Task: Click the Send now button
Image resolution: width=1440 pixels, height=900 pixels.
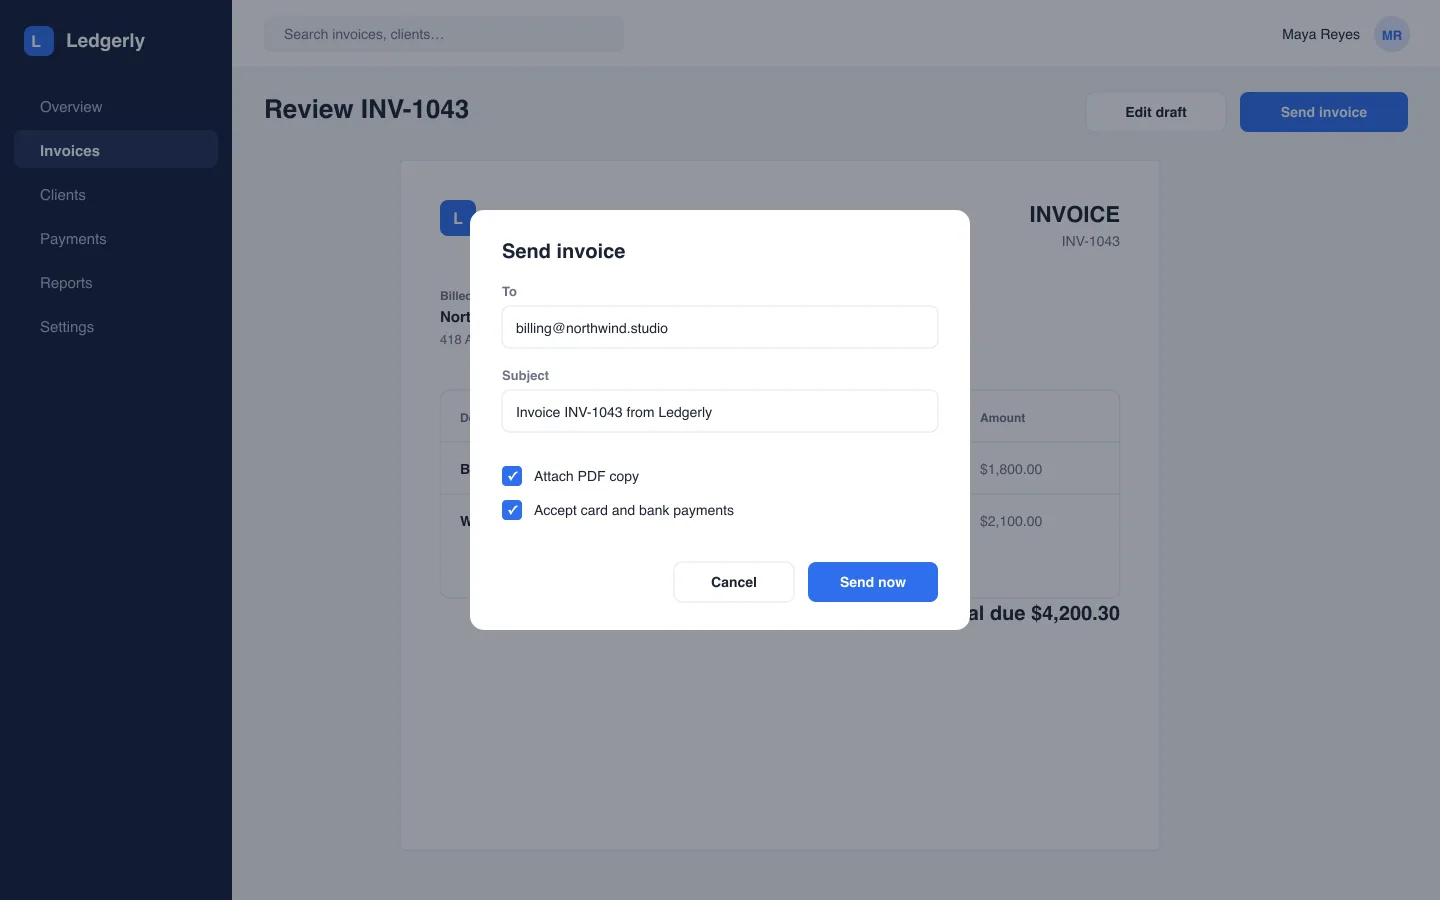Action: [873, 582]
